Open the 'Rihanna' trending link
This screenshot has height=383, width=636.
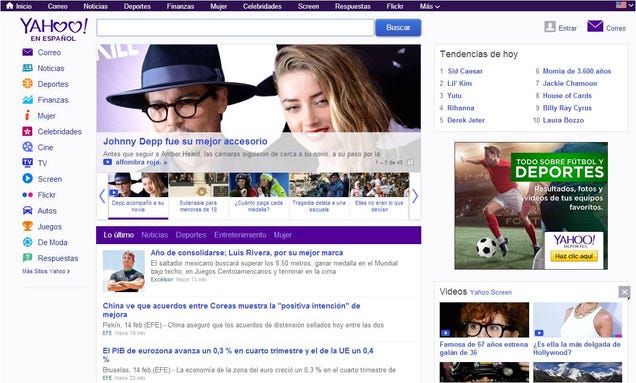coord(460,108)
